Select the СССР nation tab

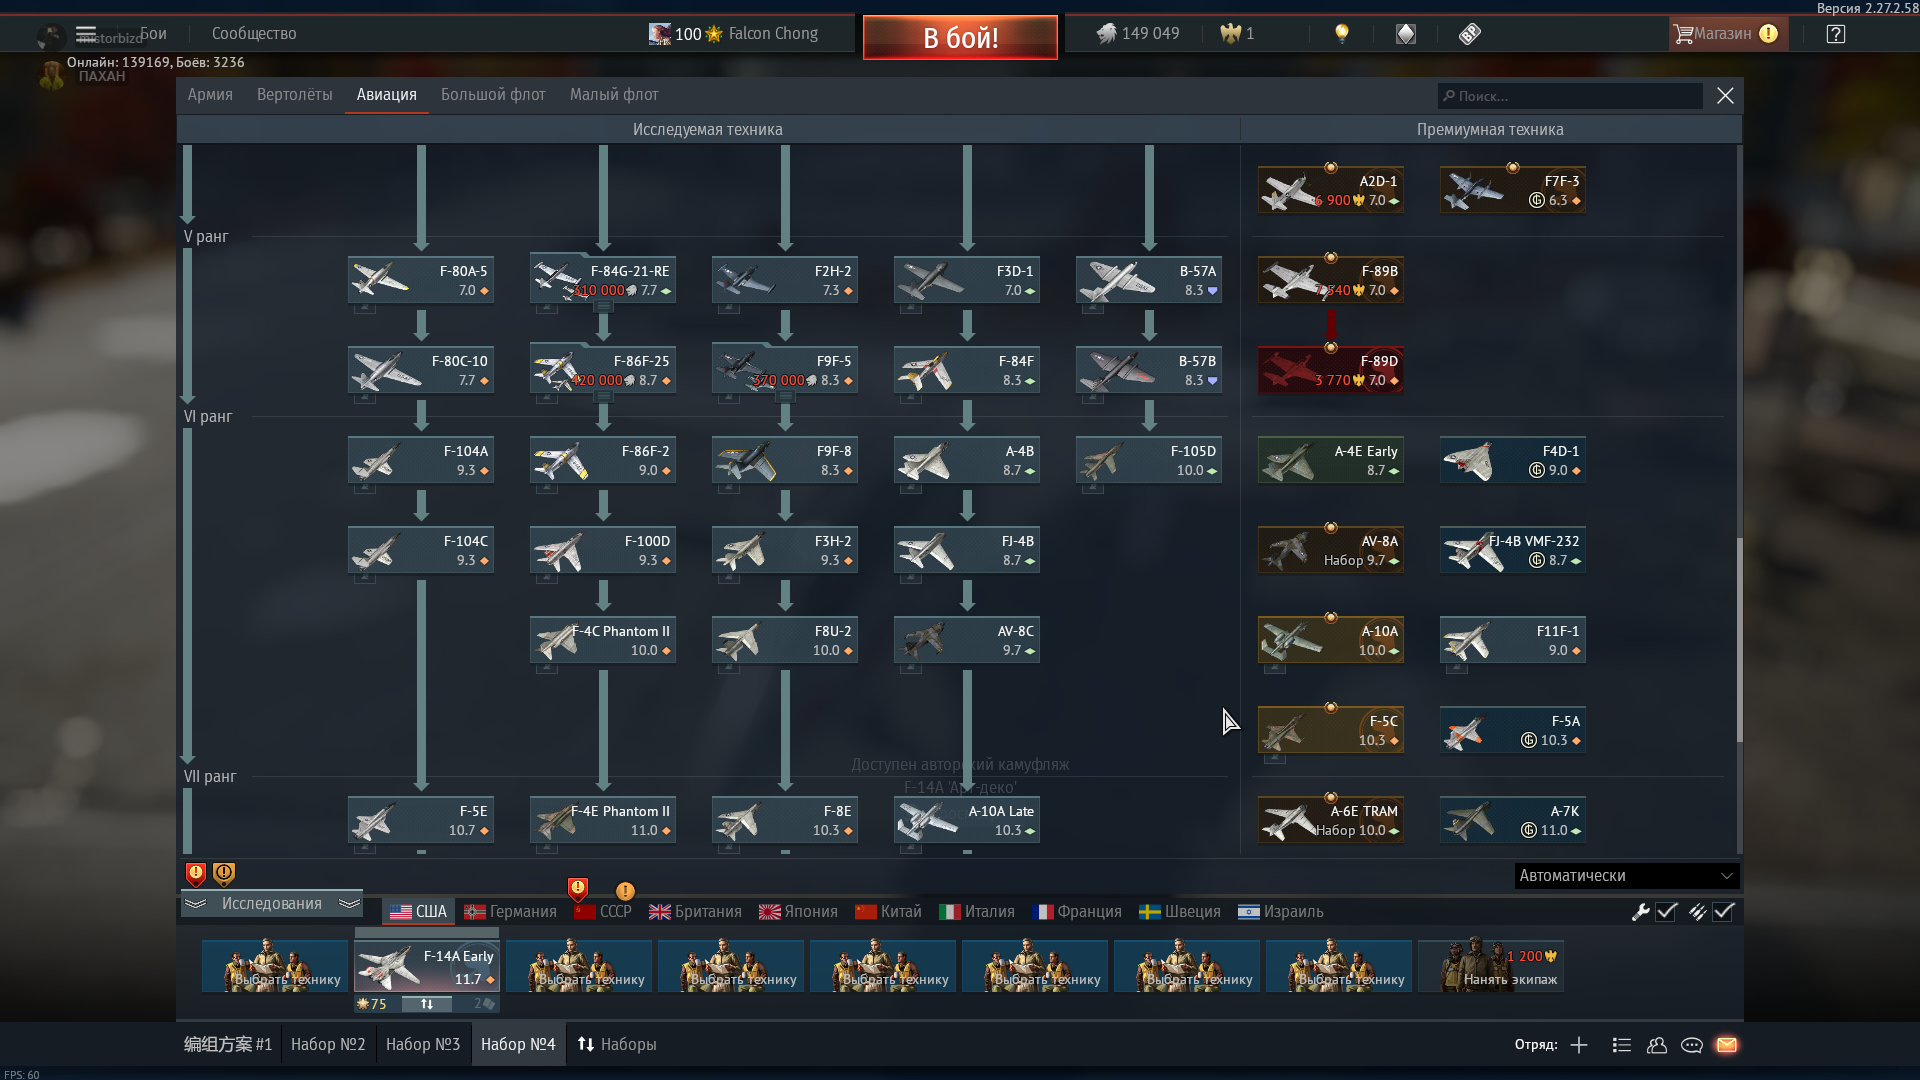click(603, 911)
